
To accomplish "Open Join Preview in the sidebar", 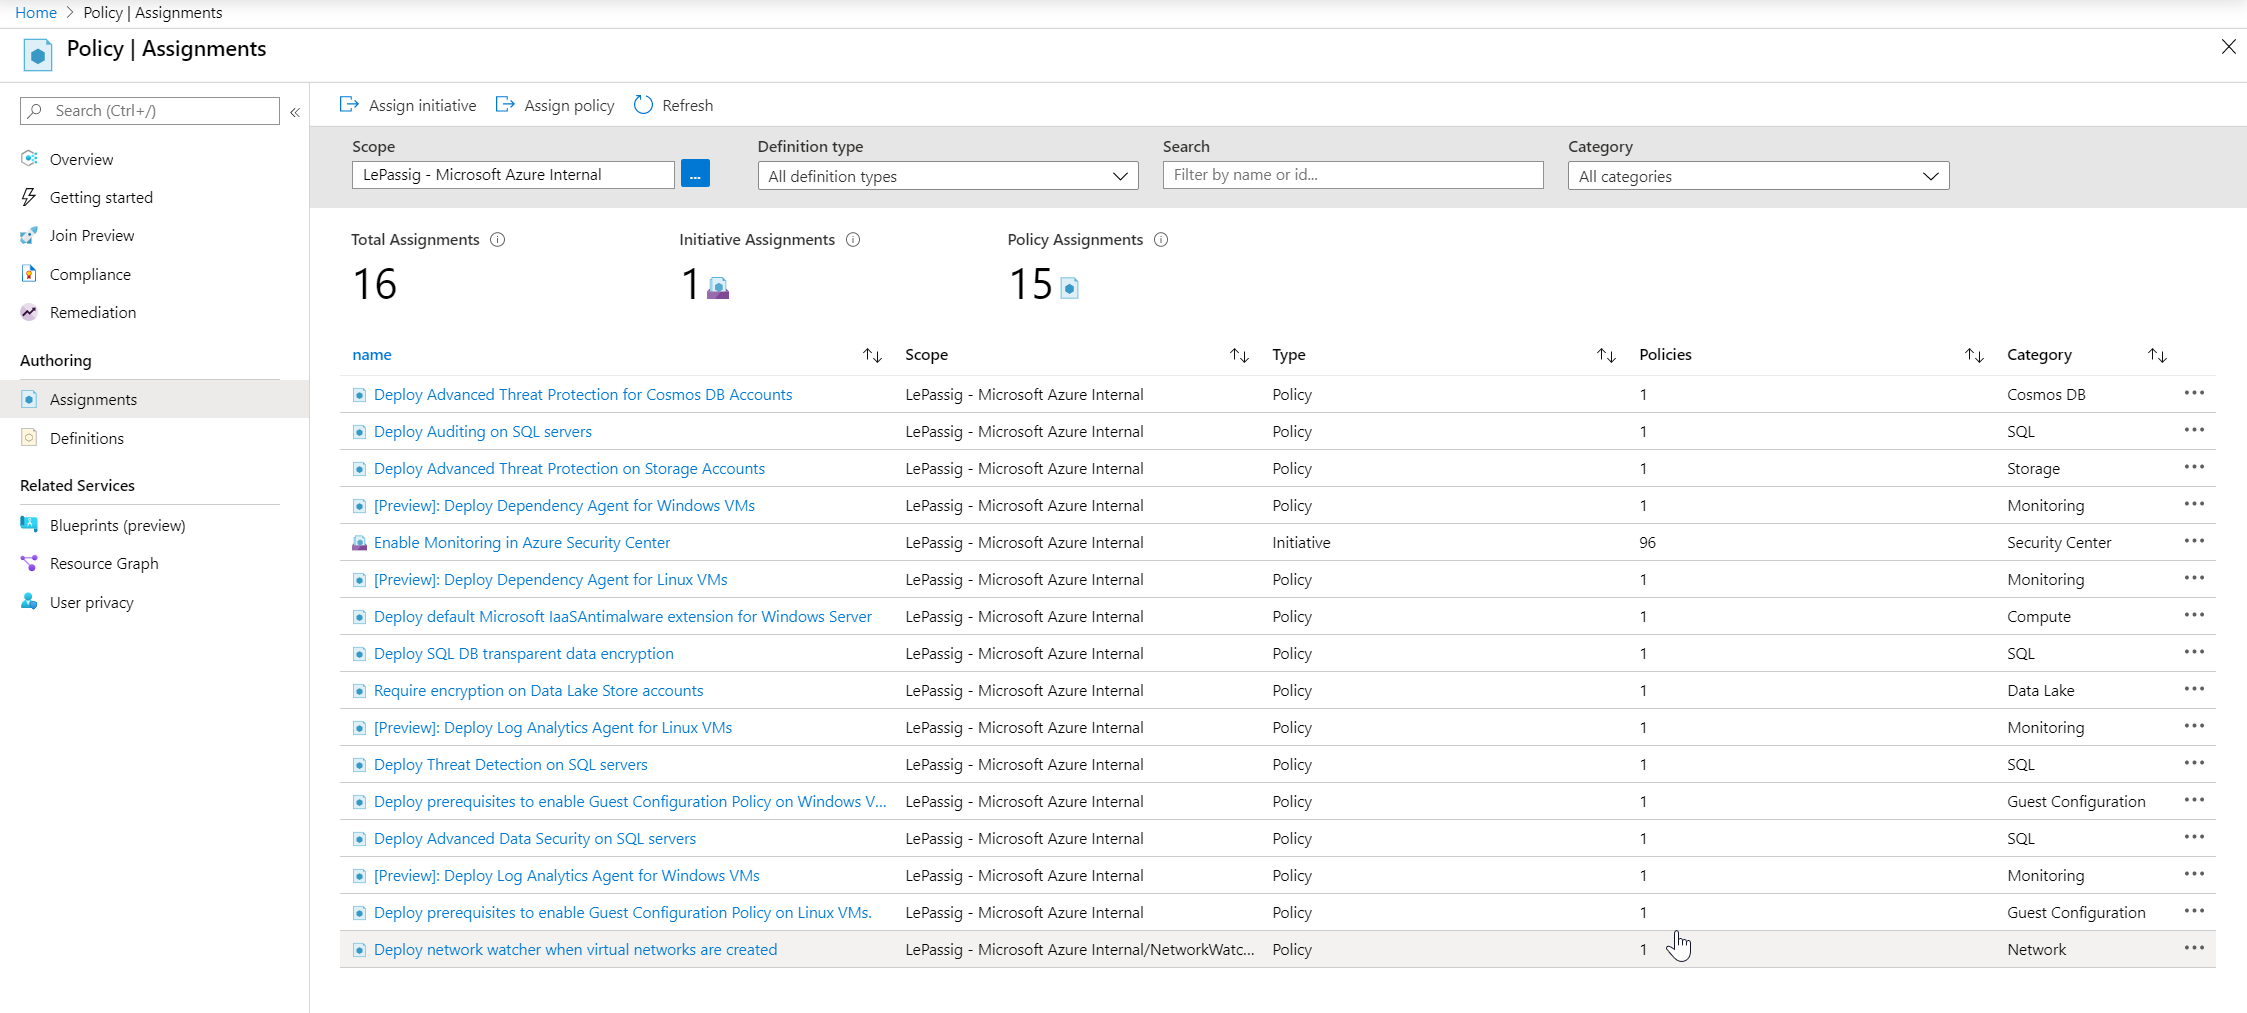I will pos(92,235).
